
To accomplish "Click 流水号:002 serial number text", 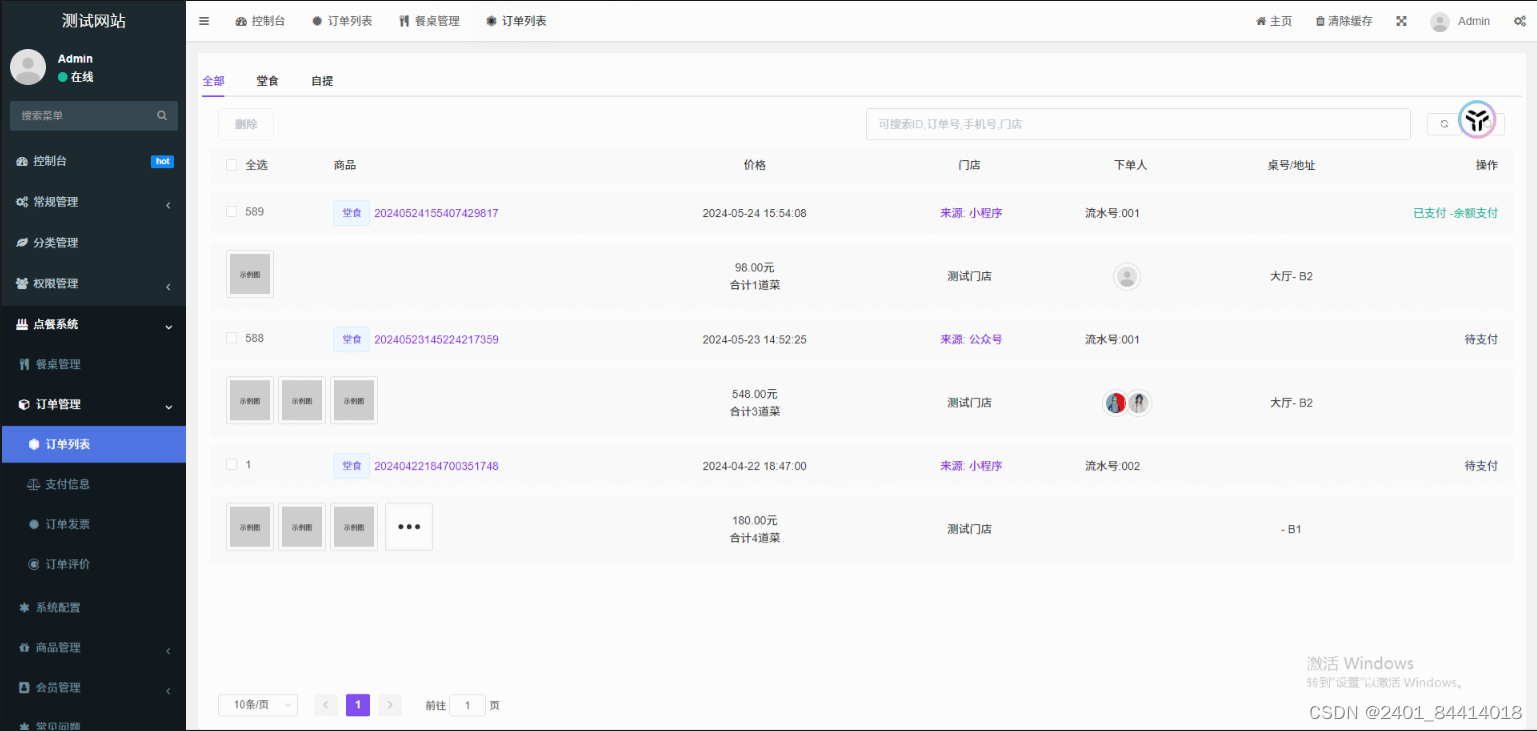I will (1112, 466).
